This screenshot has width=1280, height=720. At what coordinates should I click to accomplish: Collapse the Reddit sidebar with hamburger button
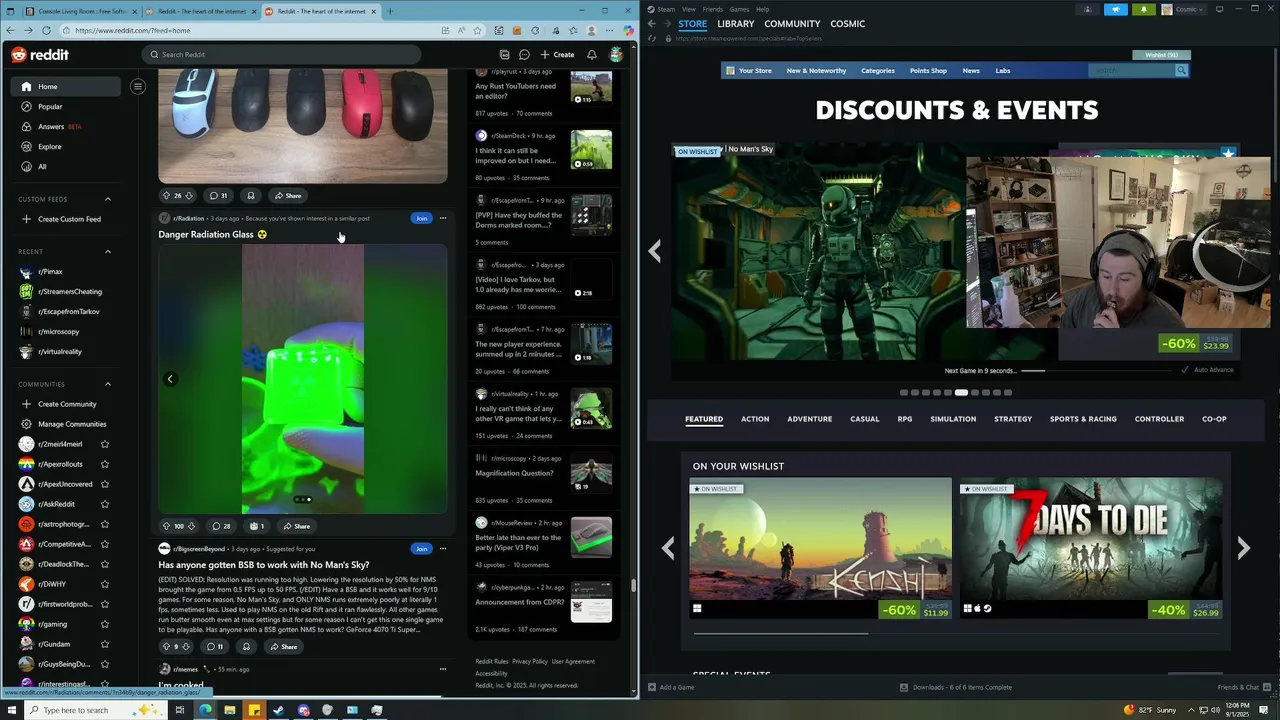coord(138,86)
